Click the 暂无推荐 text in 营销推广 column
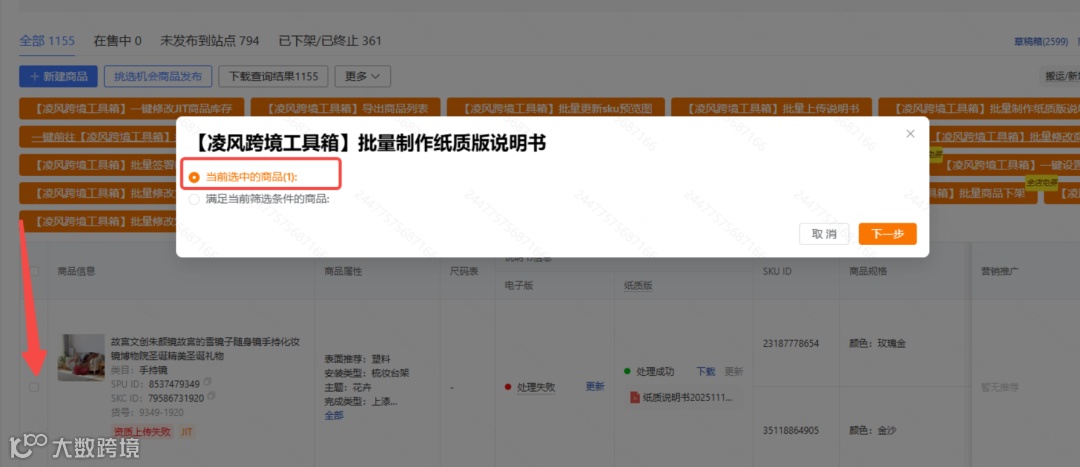This screenshot has height=467, width=1080. 999,387
